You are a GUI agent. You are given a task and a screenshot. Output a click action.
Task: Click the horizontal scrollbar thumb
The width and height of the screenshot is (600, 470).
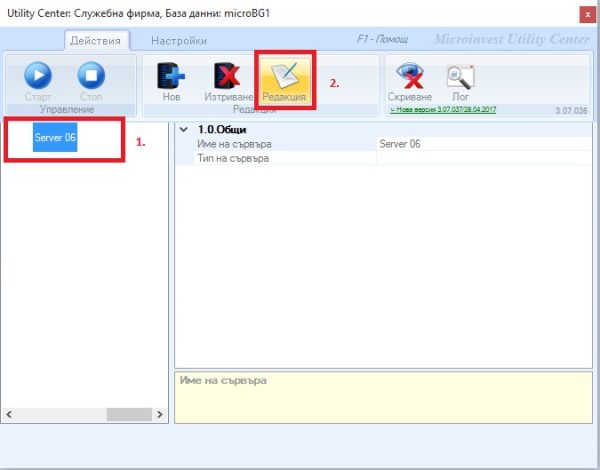(129, 414)
